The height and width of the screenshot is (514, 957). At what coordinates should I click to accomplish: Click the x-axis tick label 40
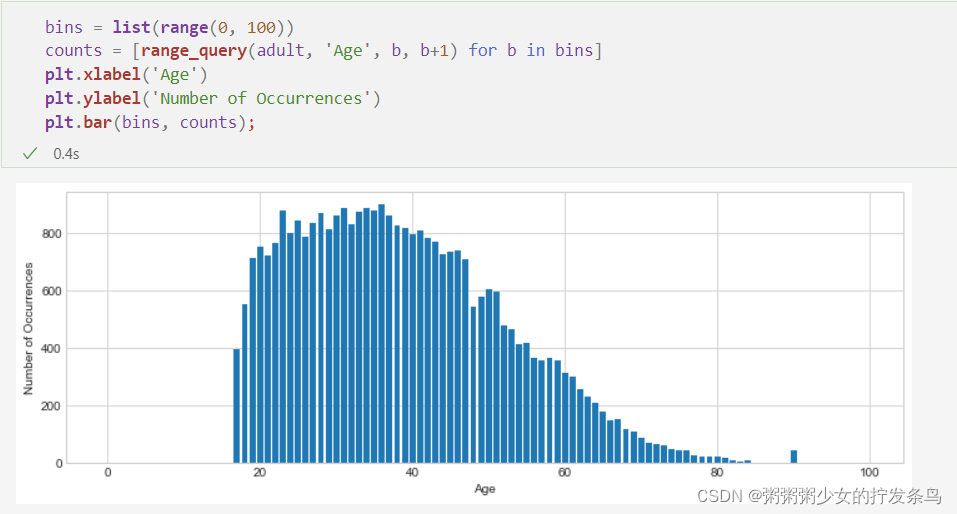click(412, 472)
